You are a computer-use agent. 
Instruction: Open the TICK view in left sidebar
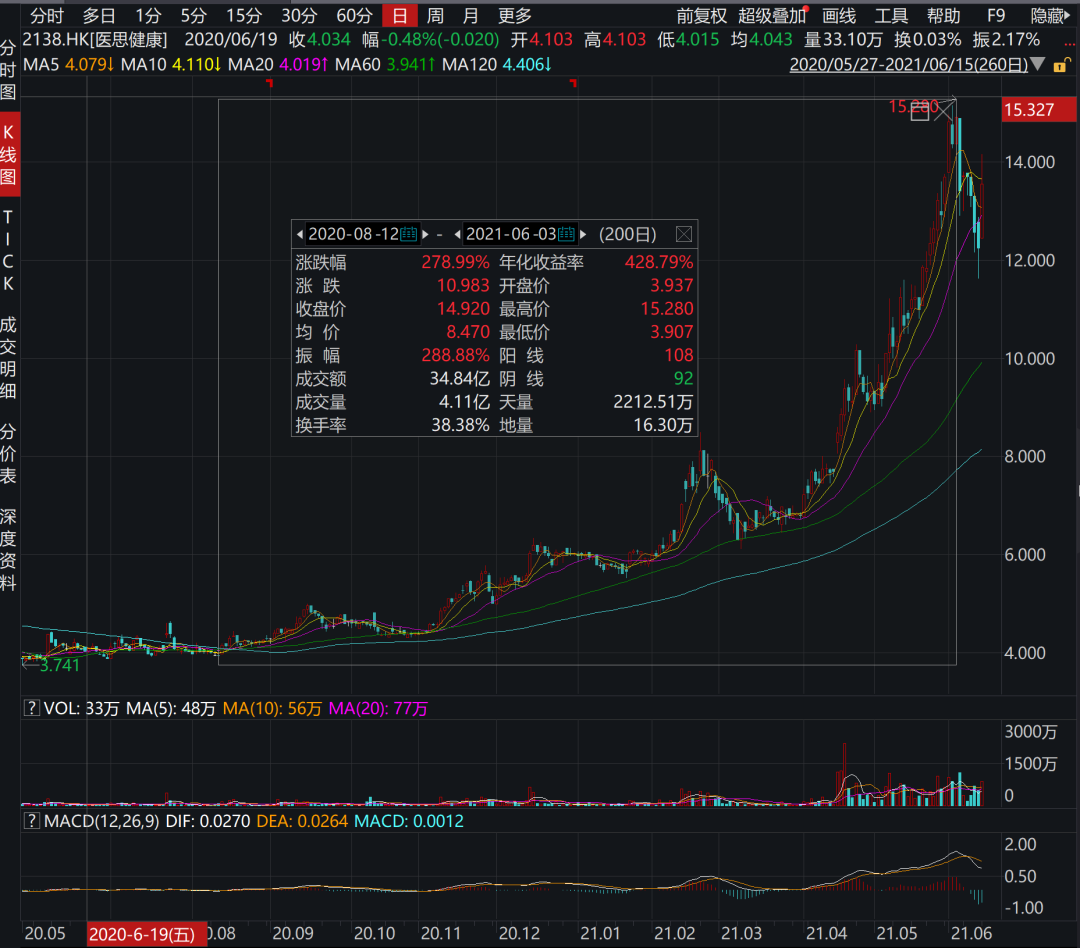click(x=8, y=250)
